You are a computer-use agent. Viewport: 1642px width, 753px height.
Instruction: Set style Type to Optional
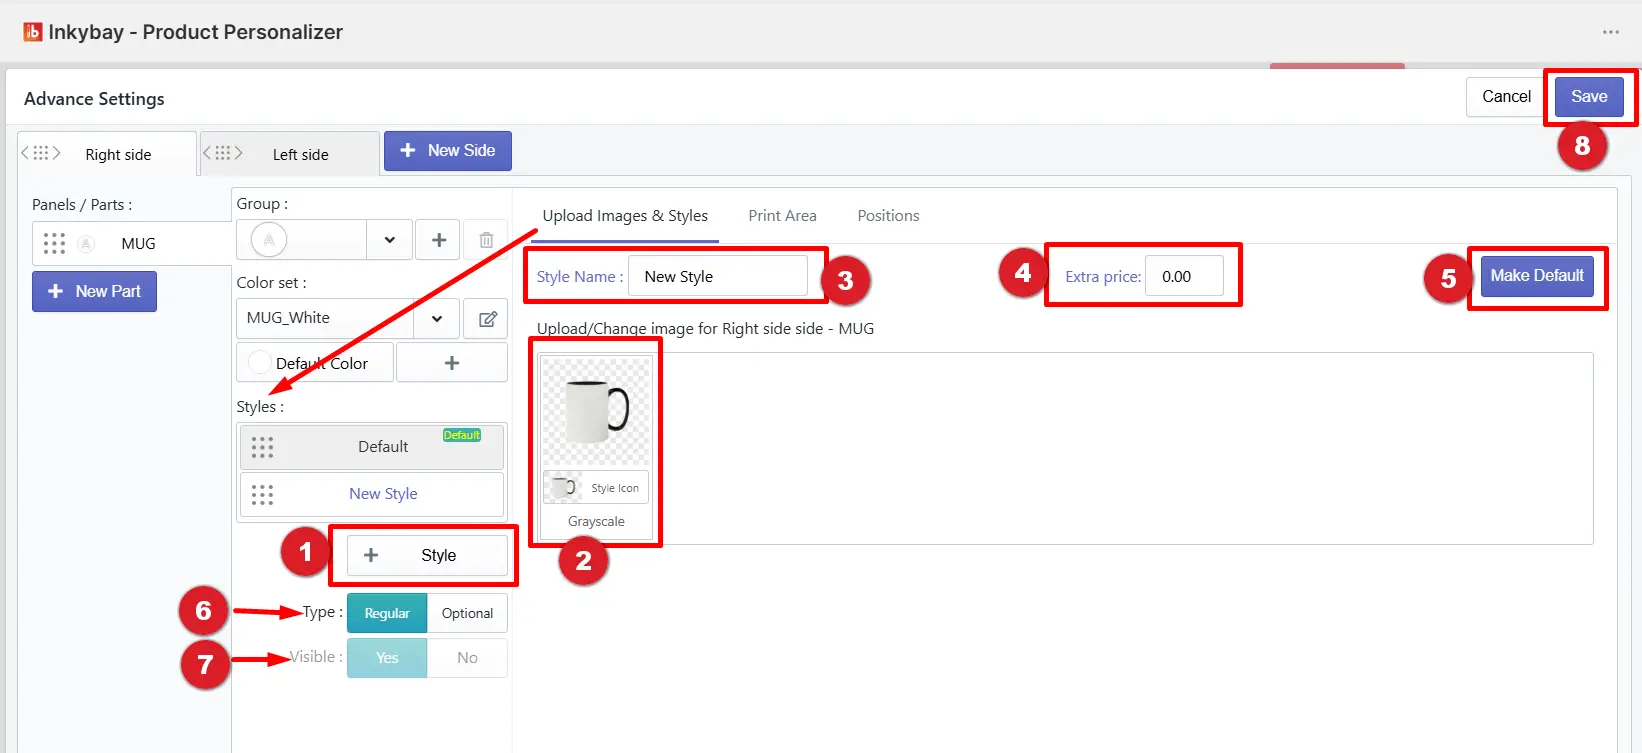(x=467, y=613)
